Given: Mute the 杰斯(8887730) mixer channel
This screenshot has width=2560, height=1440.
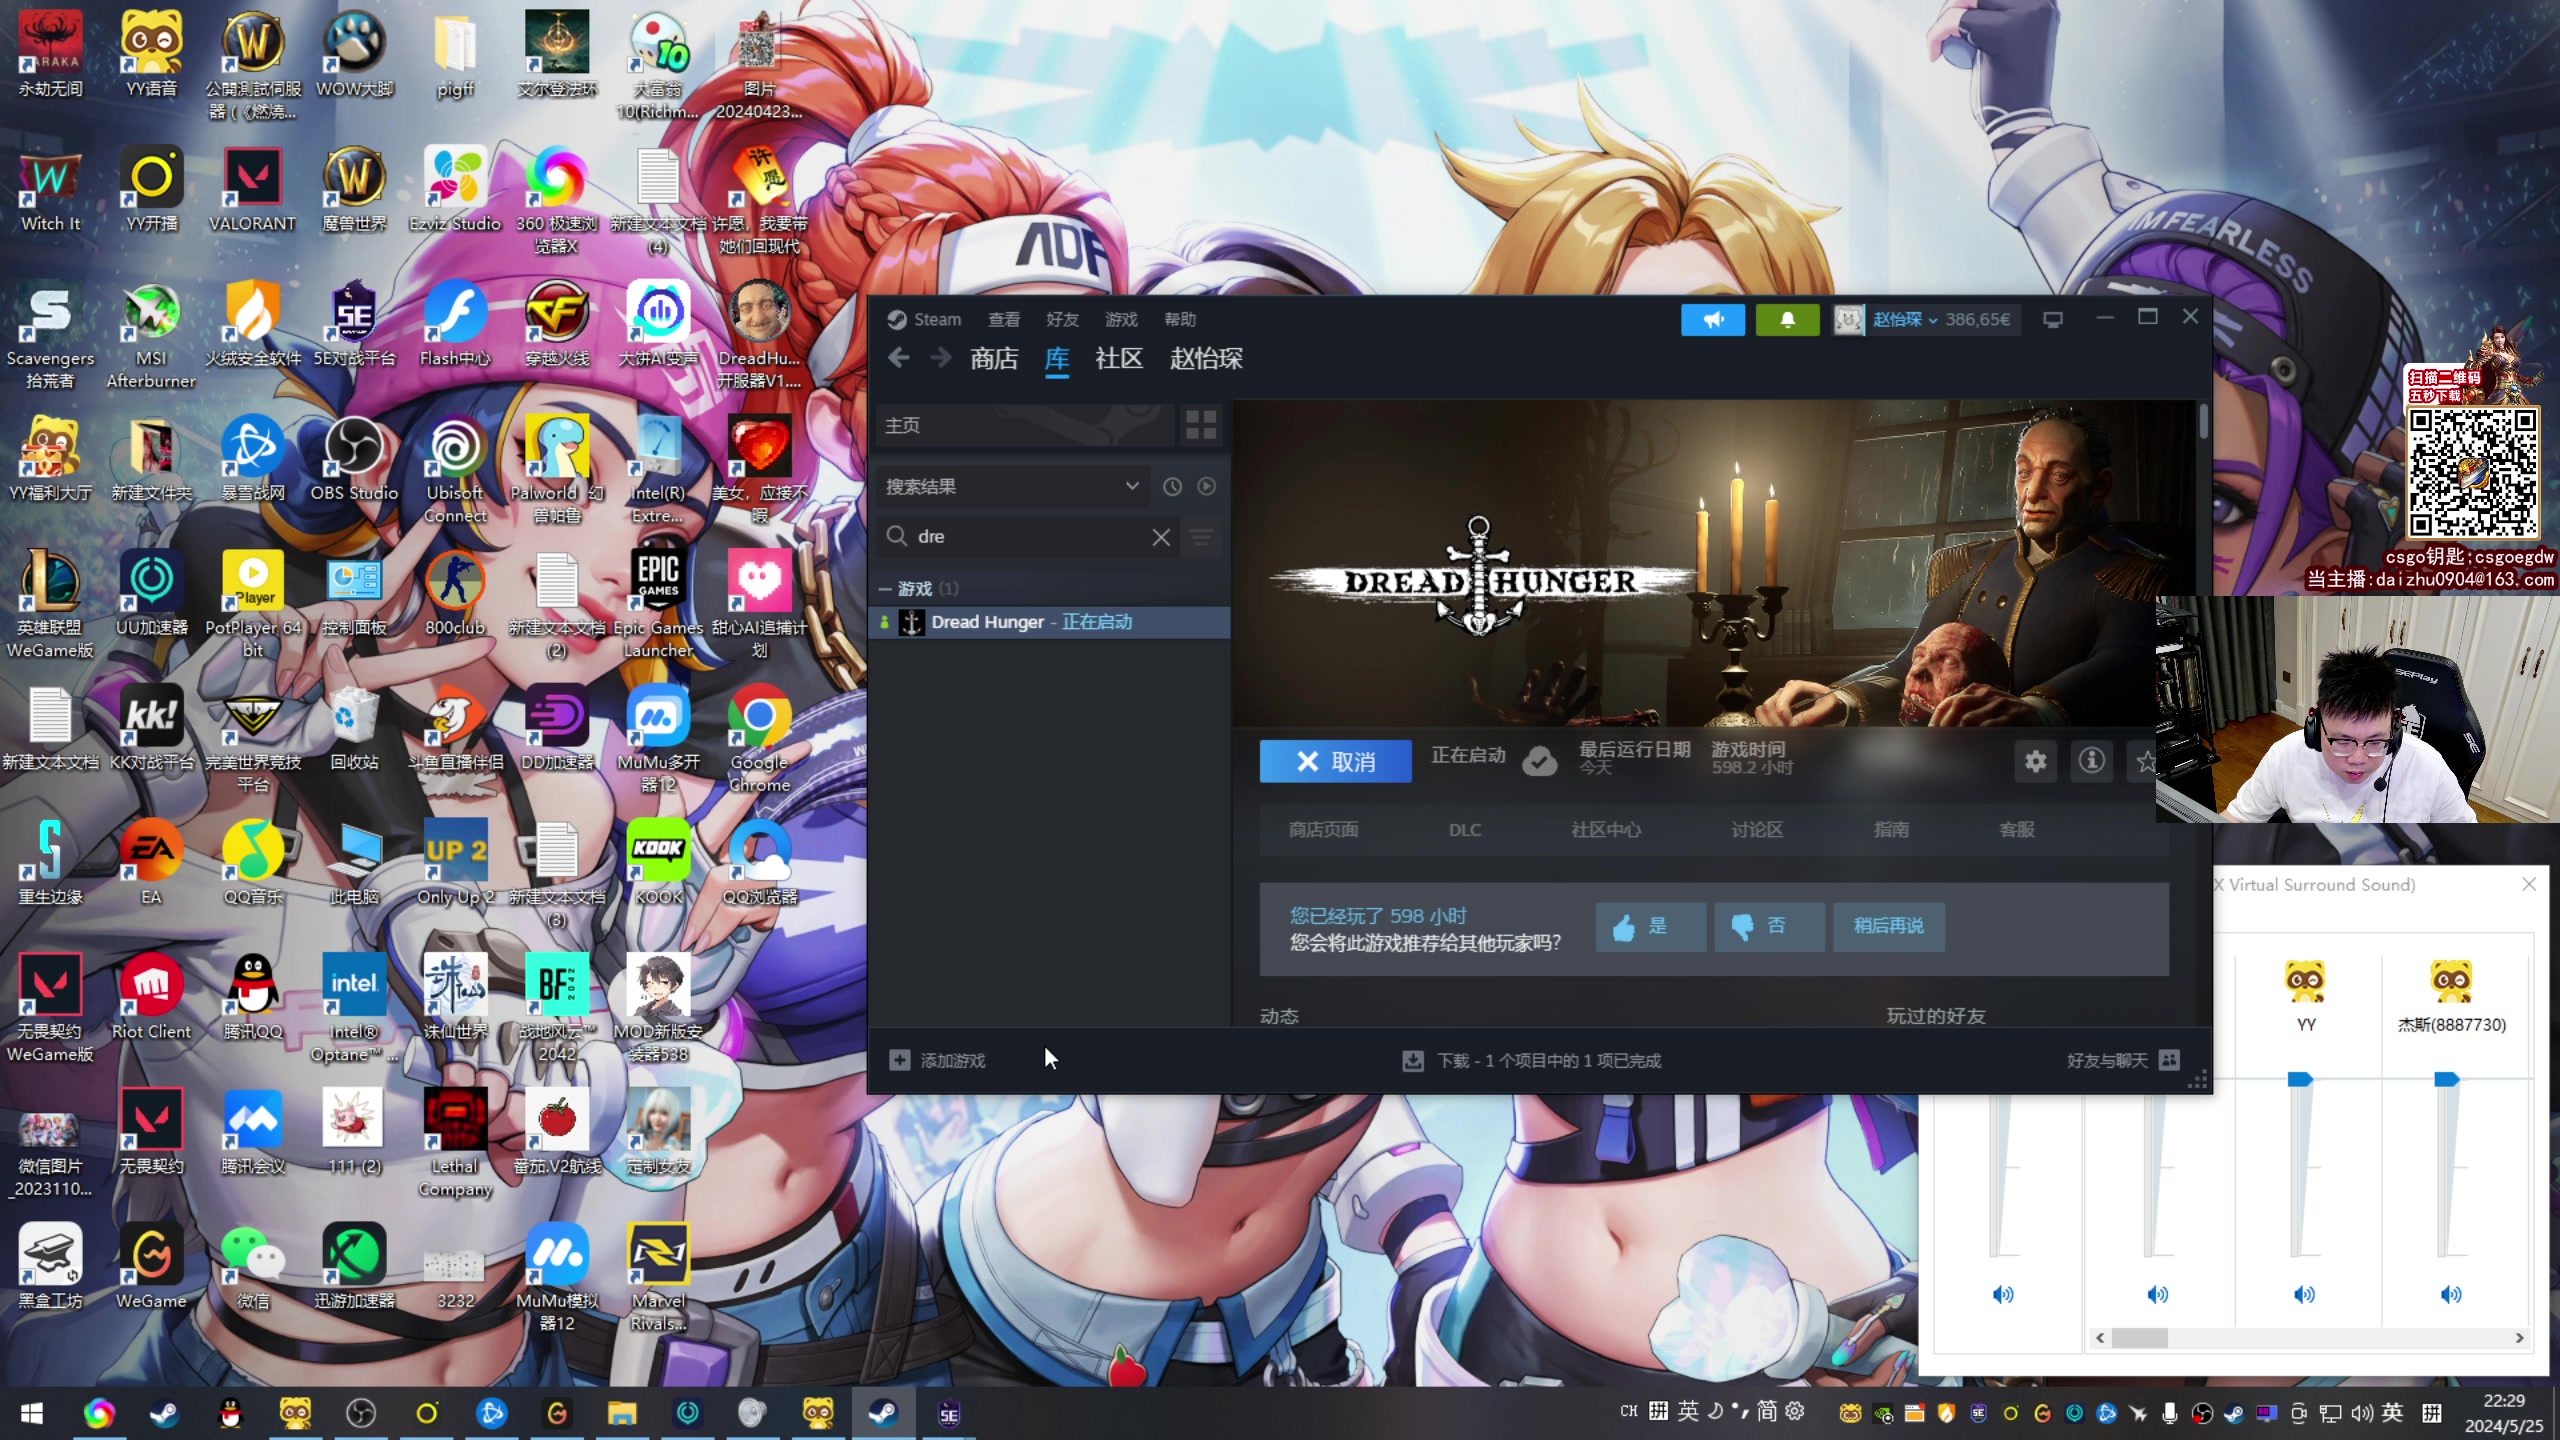Looking at the screenshot, I should click(2451, 1295).
